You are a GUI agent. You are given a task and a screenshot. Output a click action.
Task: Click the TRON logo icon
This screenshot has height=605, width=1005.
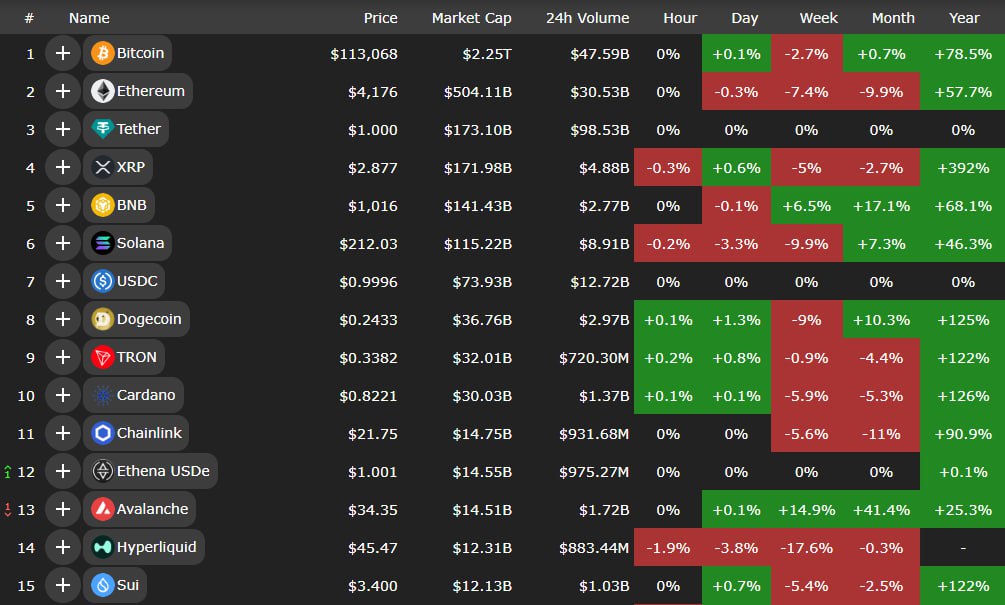102,357
